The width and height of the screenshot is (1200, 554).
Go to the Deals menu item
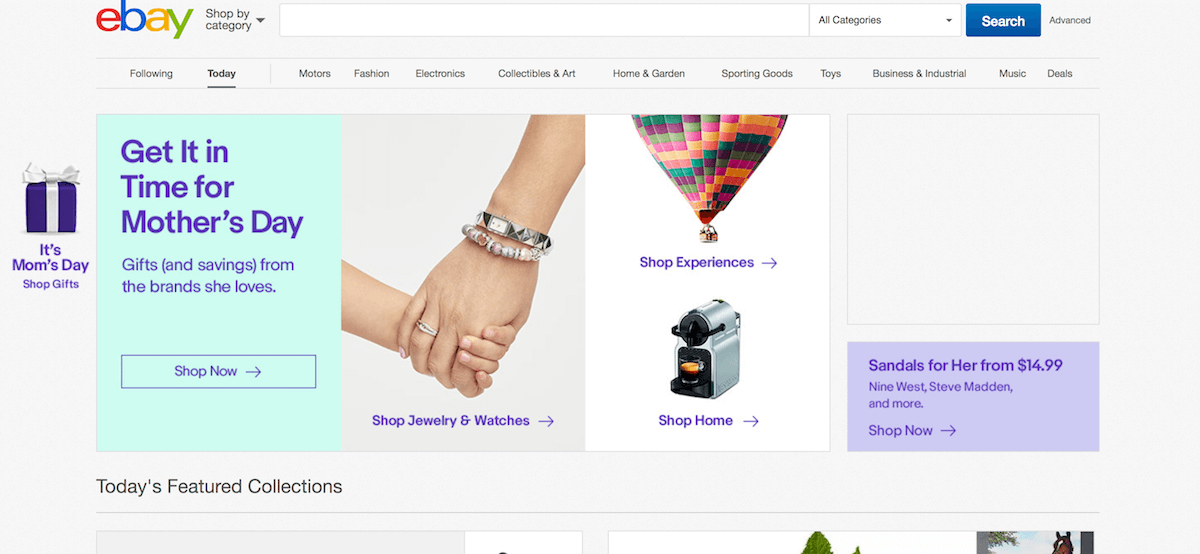click(1060, 74)
